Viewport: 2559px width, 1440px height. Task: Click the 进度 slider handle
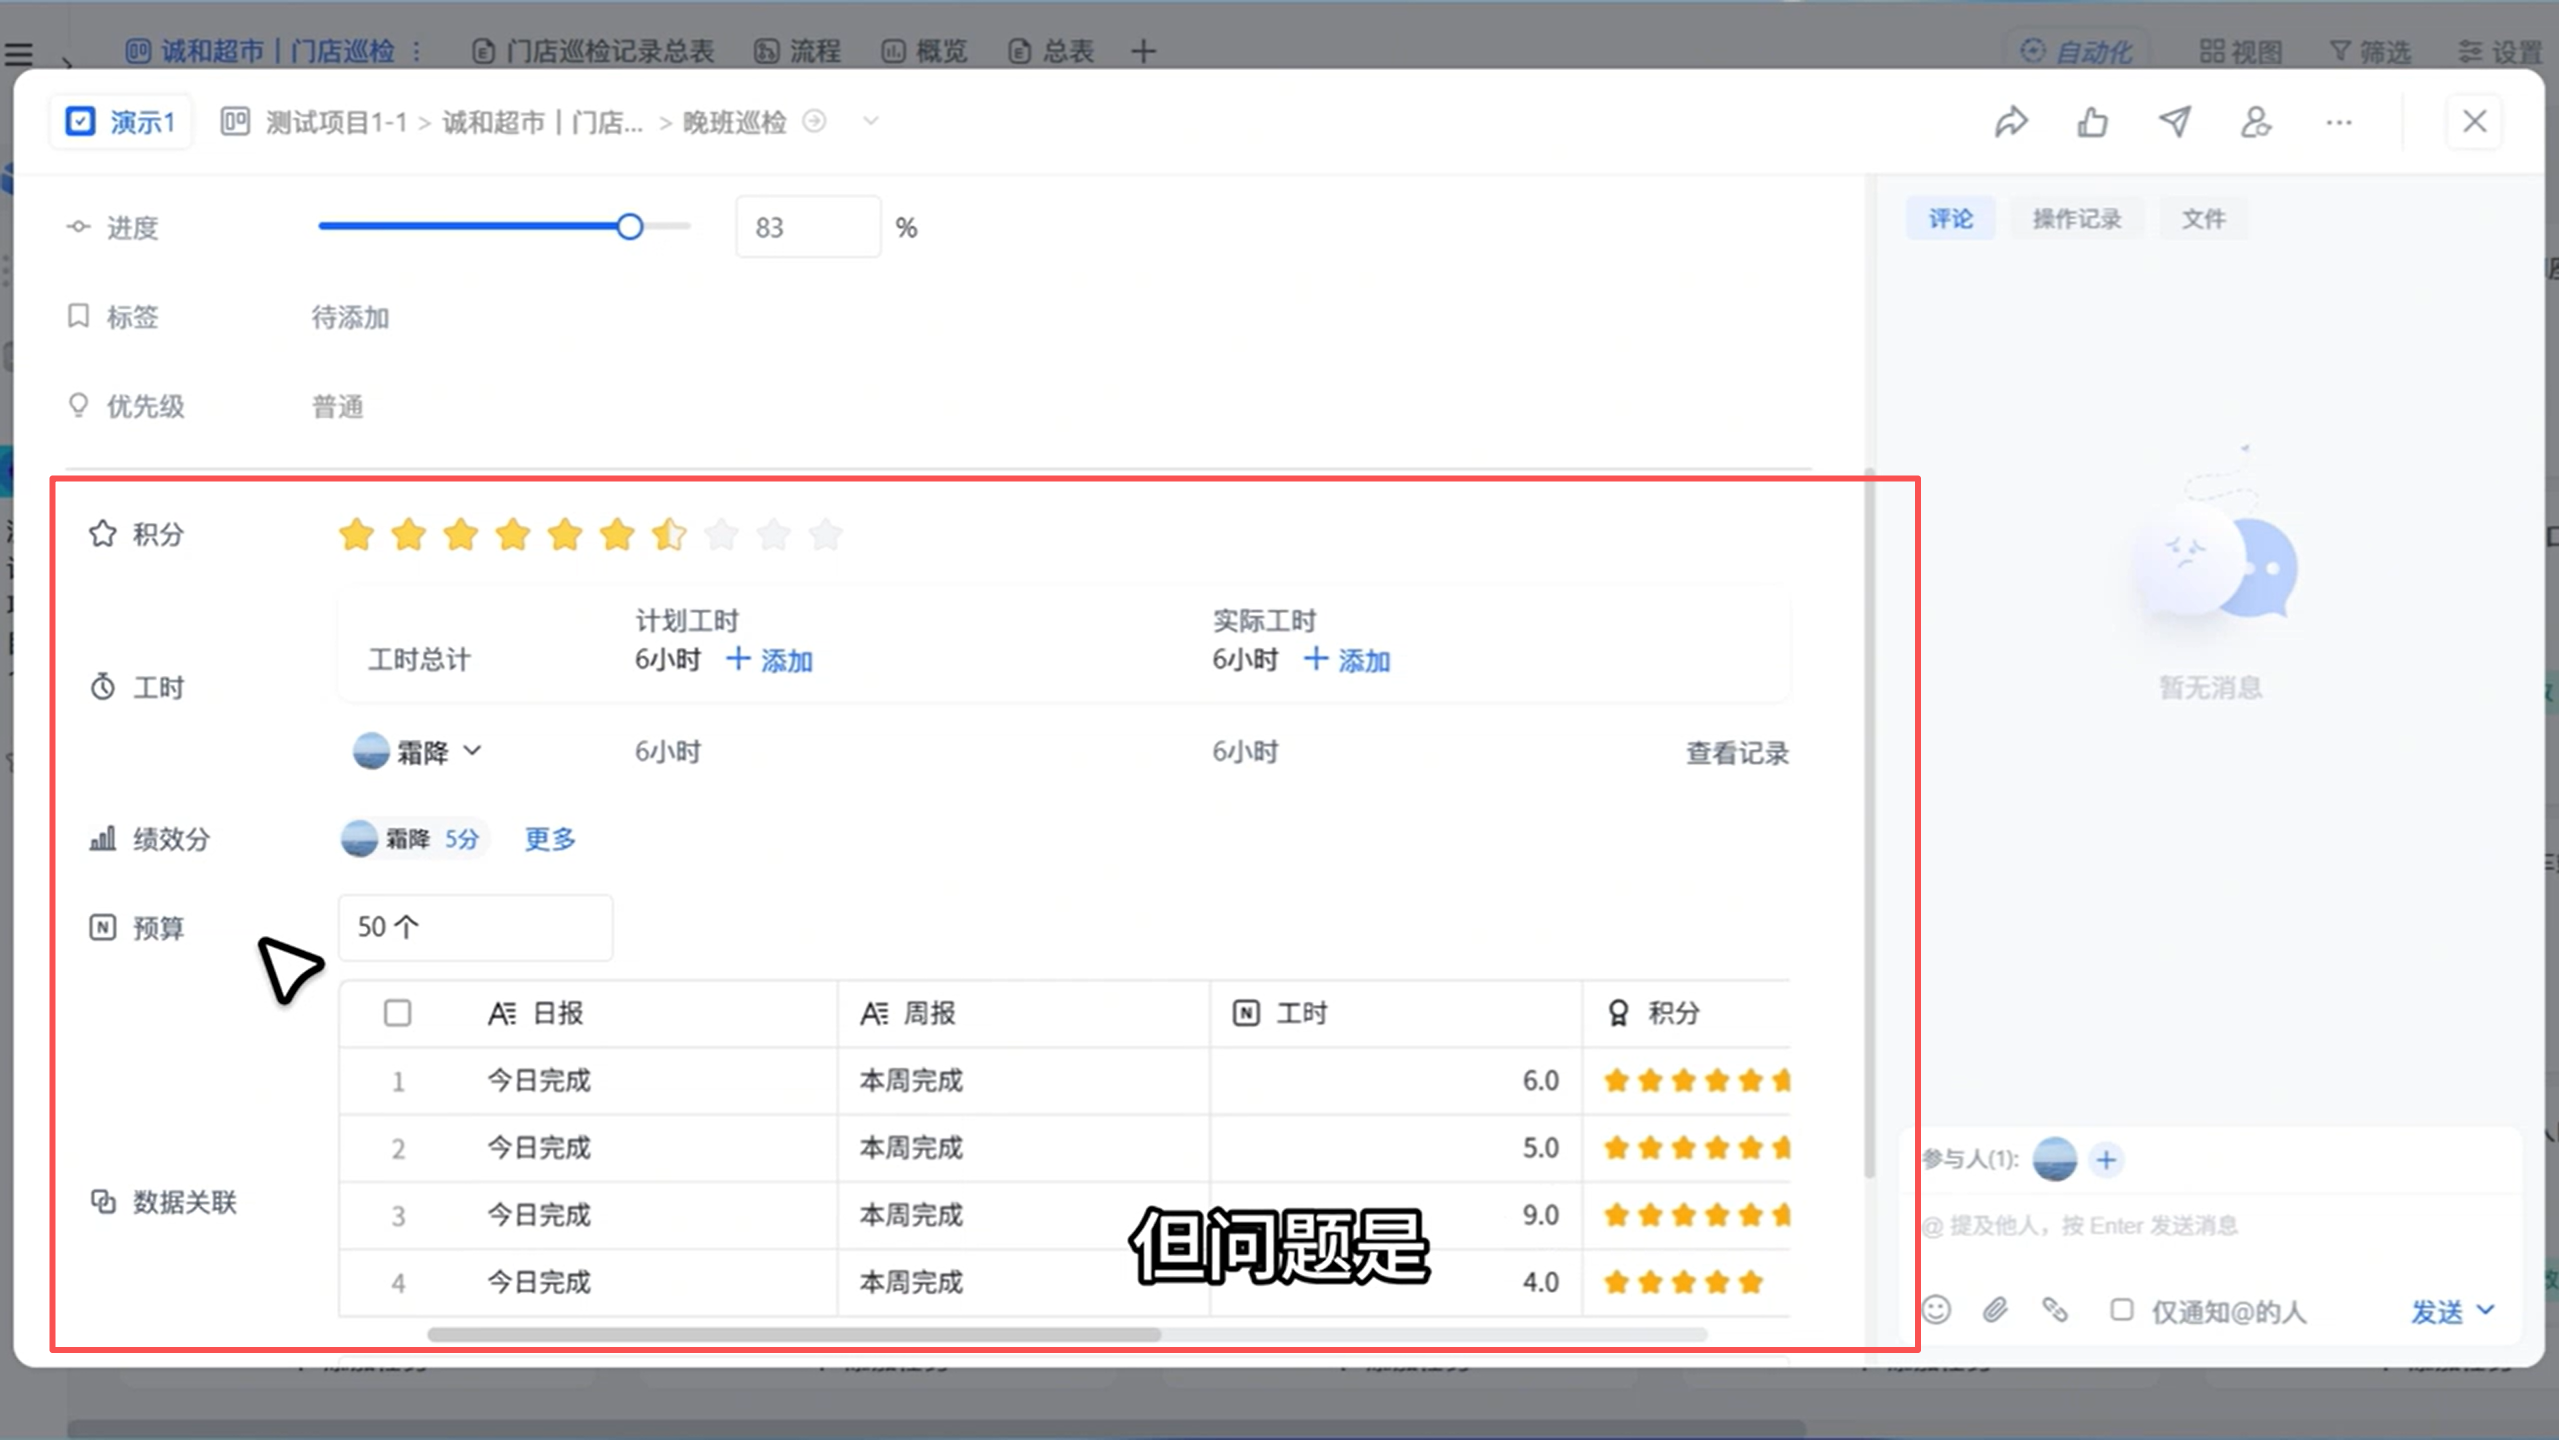[x=629, y=227]
